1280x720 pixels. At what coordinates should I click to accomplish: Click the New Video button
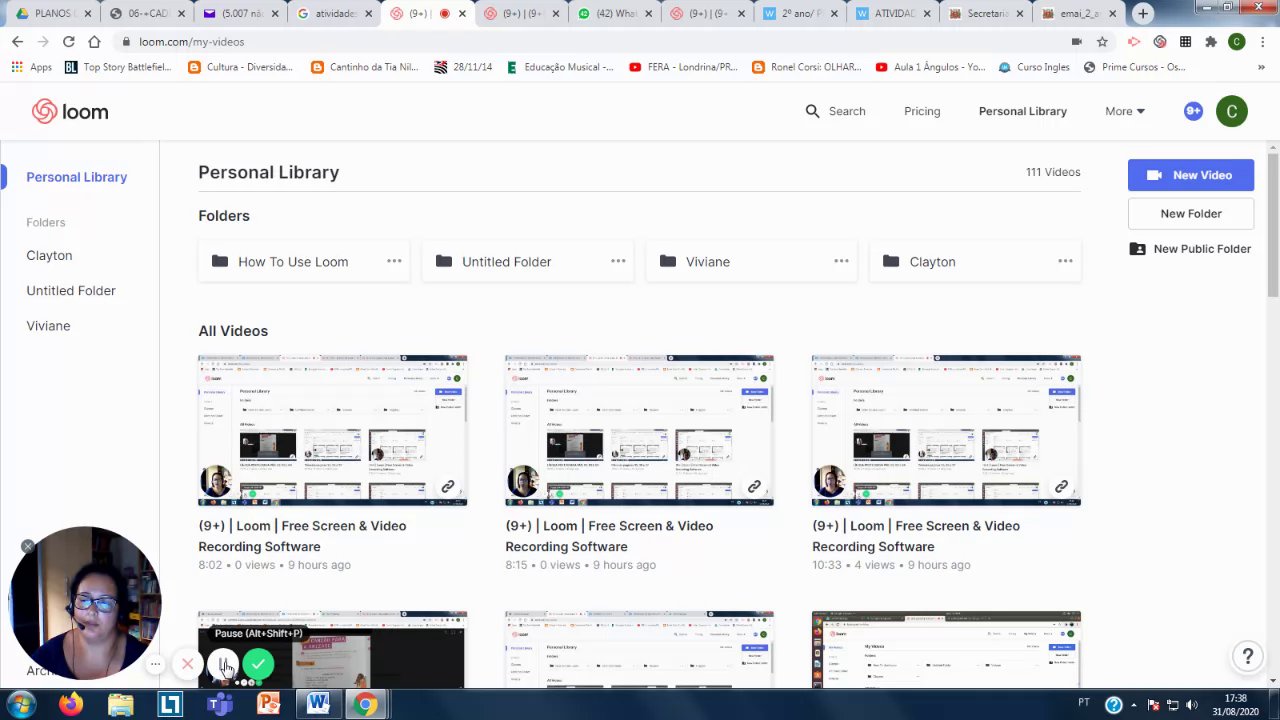1191,175
